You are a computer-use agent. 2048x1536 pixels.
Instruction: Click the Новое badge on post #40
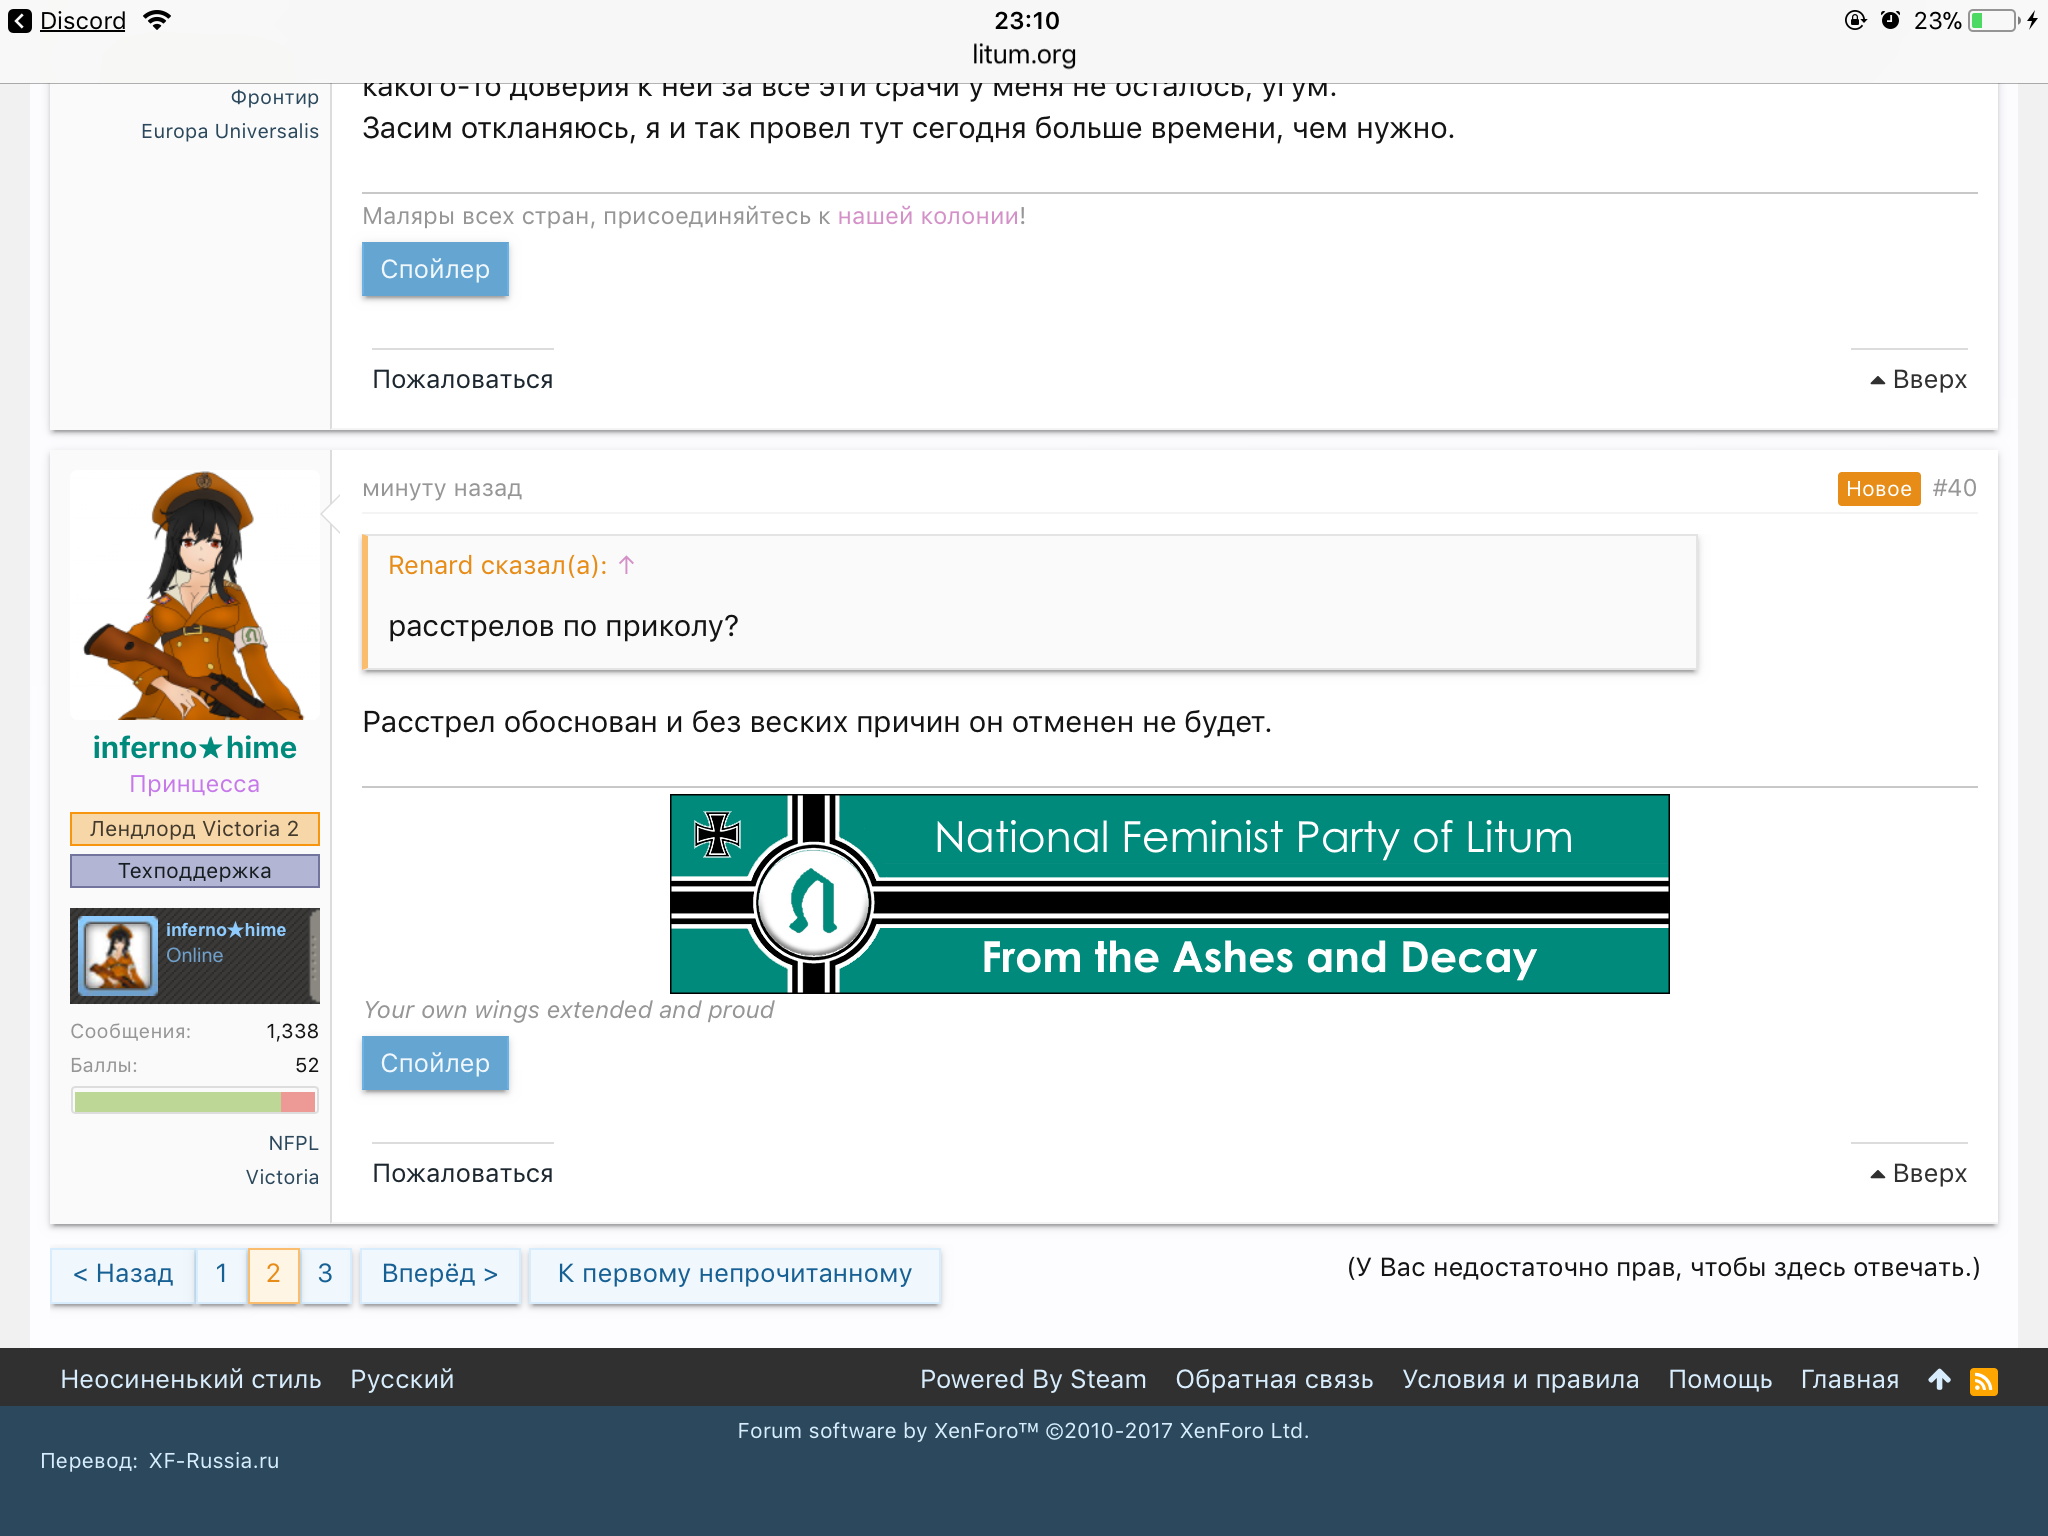(x=1878, y=489)
